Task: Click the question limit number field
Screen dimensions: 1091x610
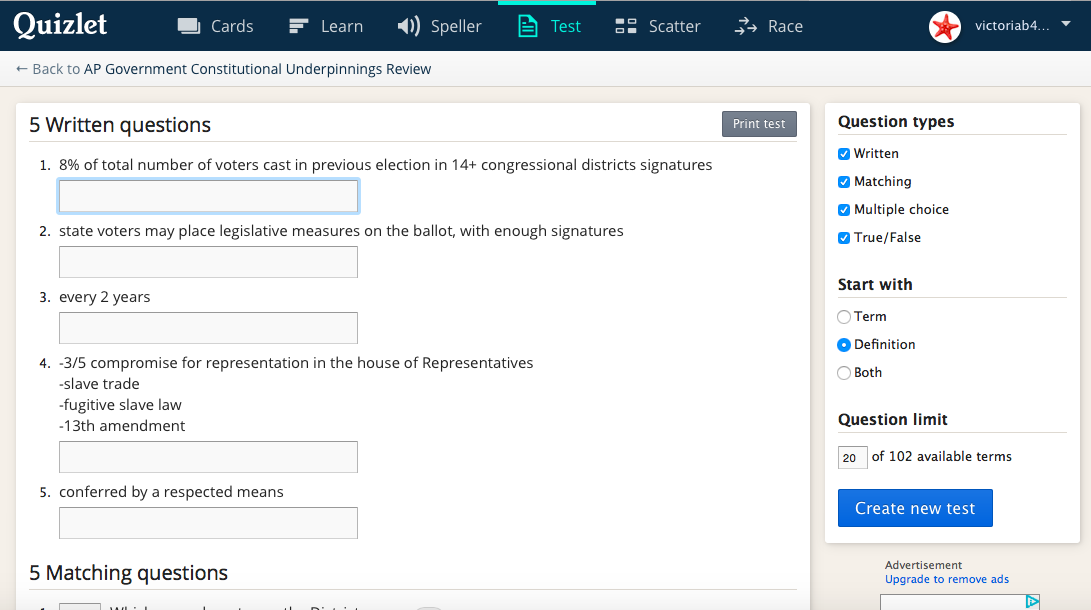Action: (x=852, y=458)
